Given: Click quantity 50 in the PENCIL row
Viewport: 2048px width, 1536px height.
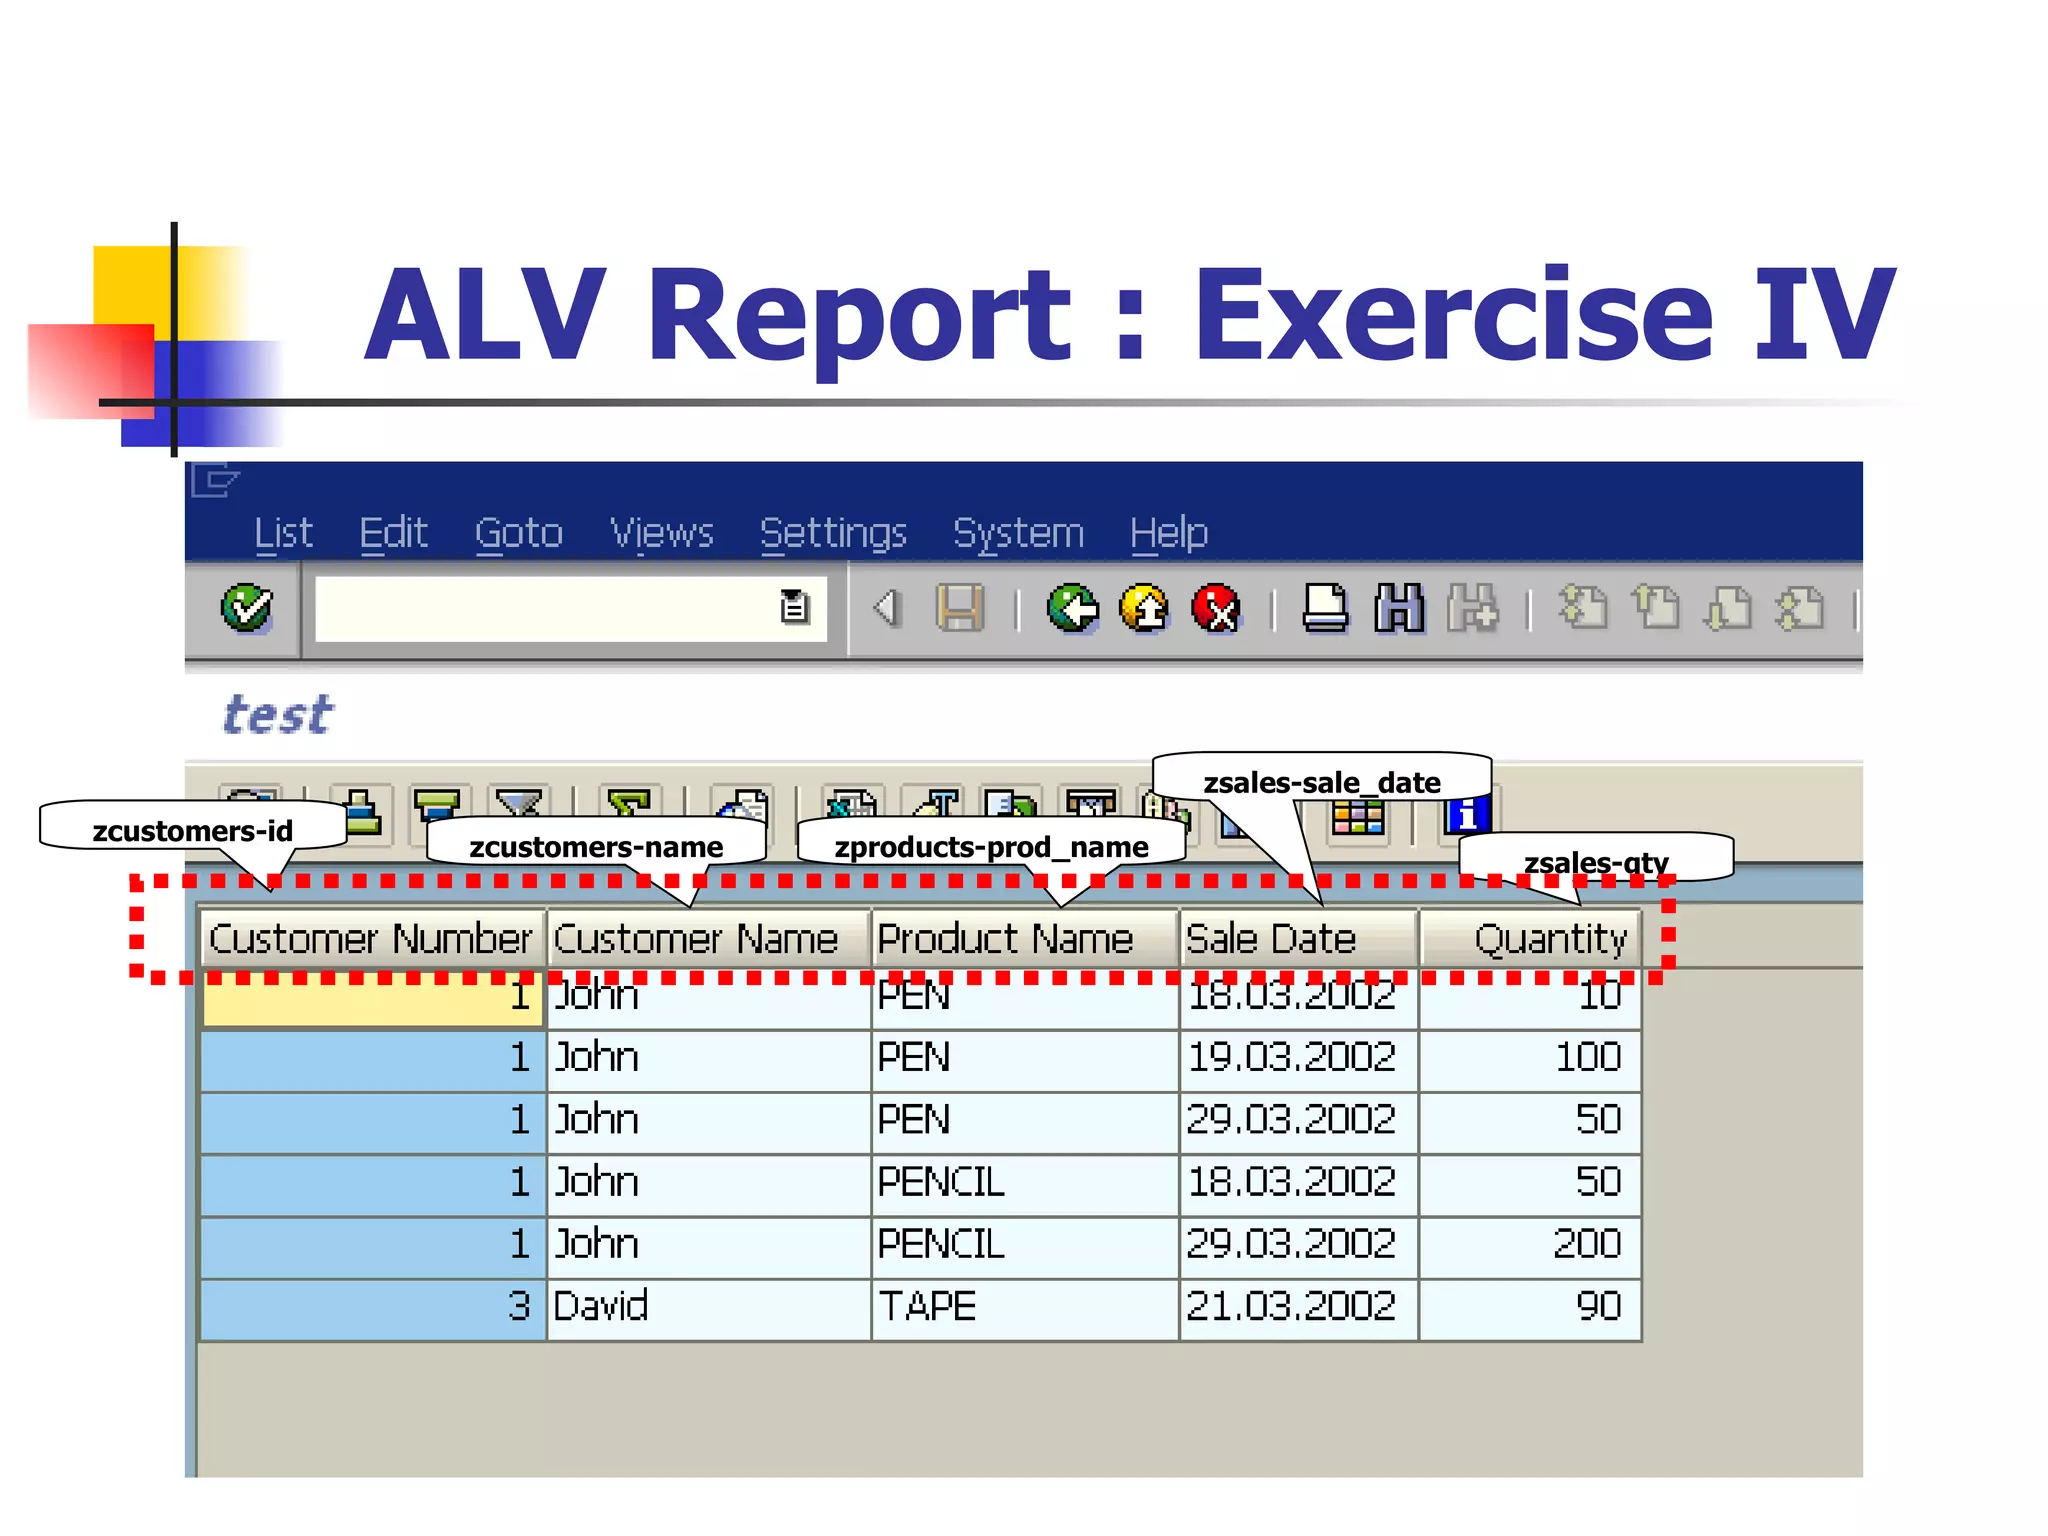Looking at the screenshot, I should pos(1530,1183).
